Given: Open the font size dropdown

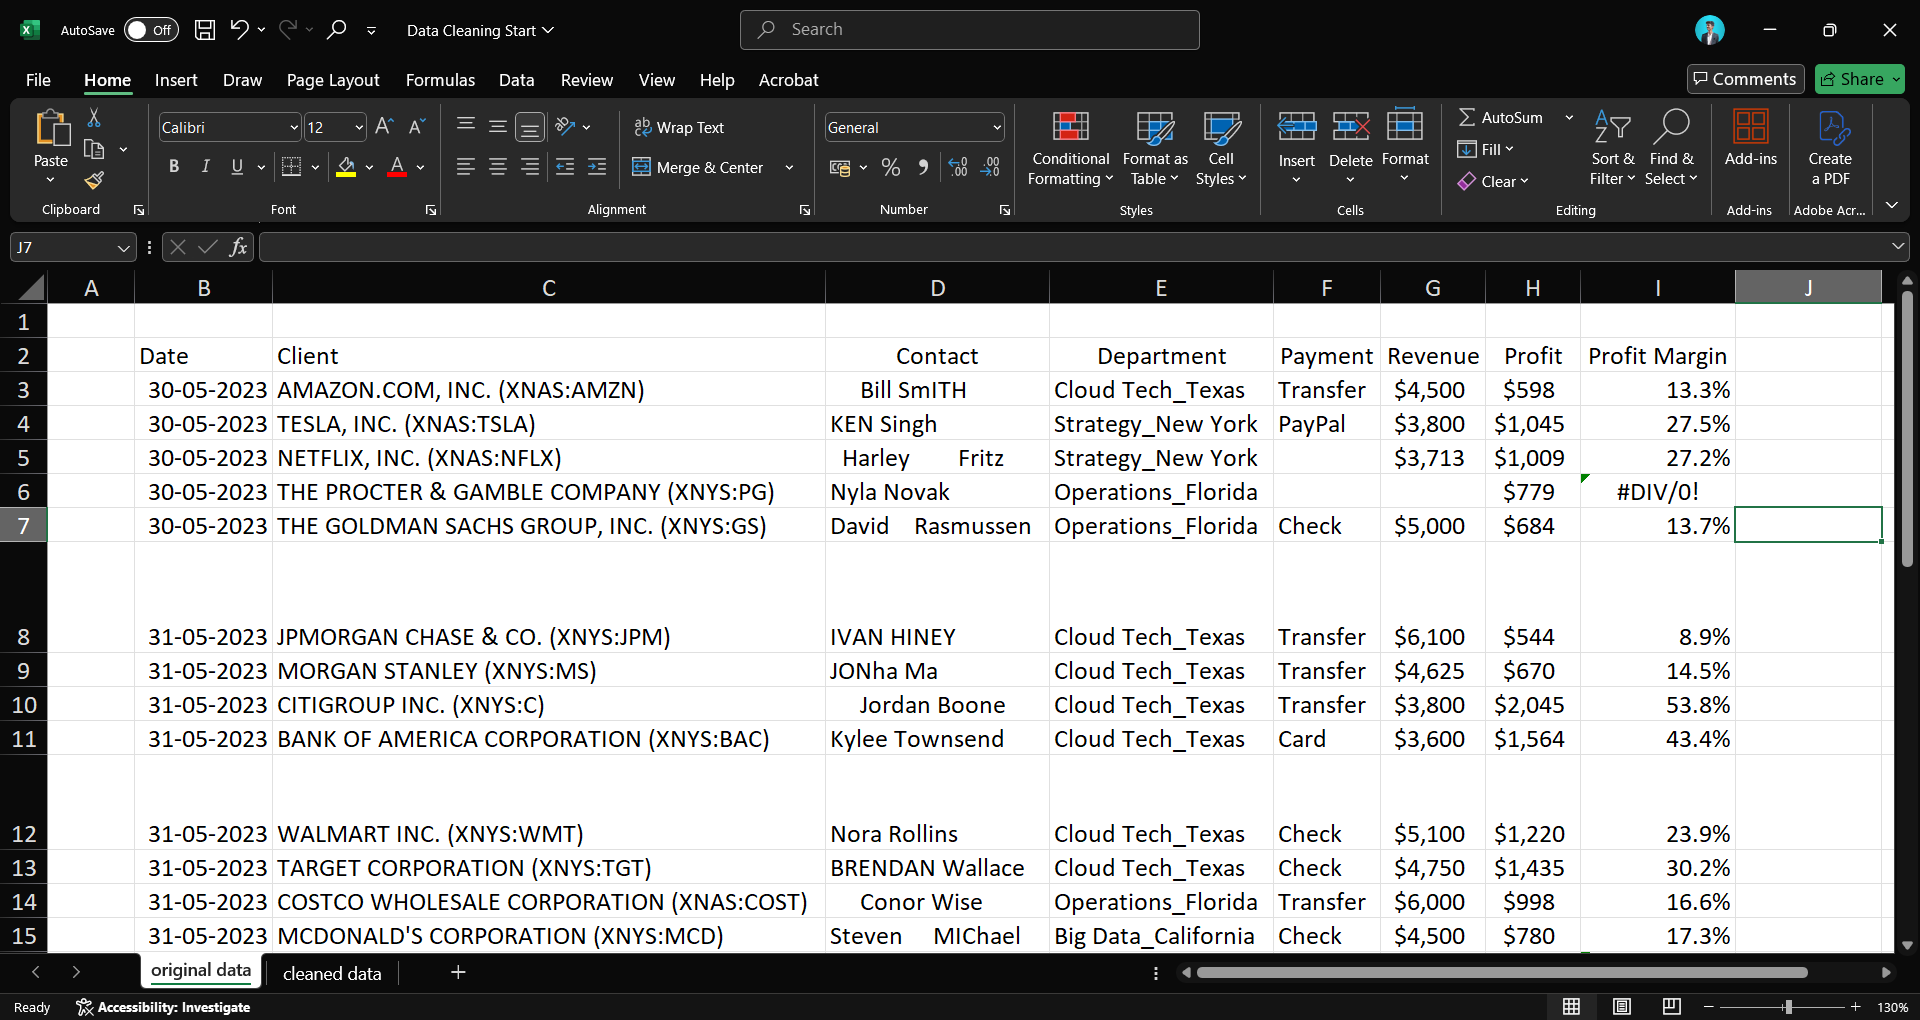Looking at the screenshot, I should point(359,127).
